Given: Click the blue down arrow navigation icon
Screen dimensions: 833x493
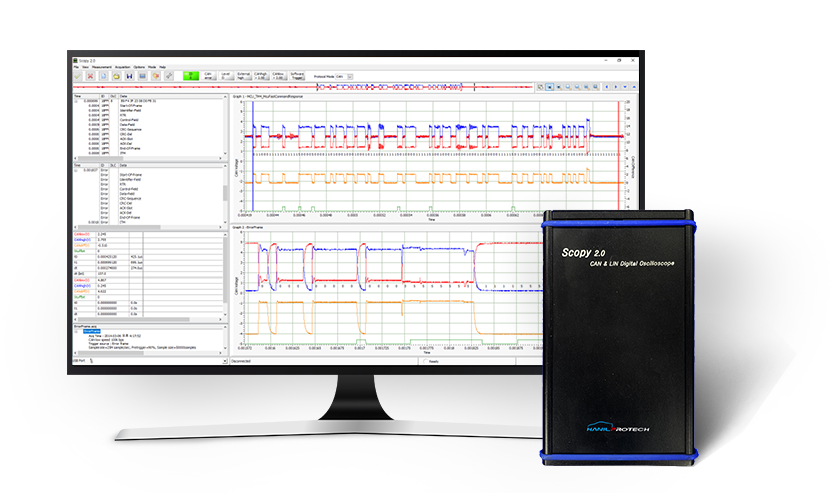Looking at the screenshot, I should pos(625,87).
